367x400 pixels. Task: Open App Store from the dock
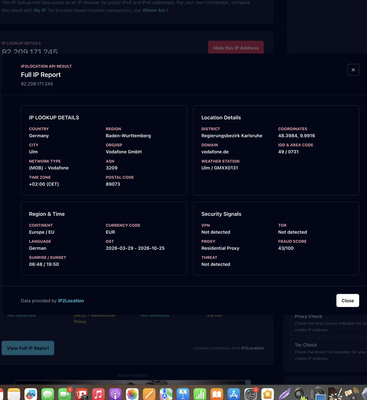[x=234, y=394]
